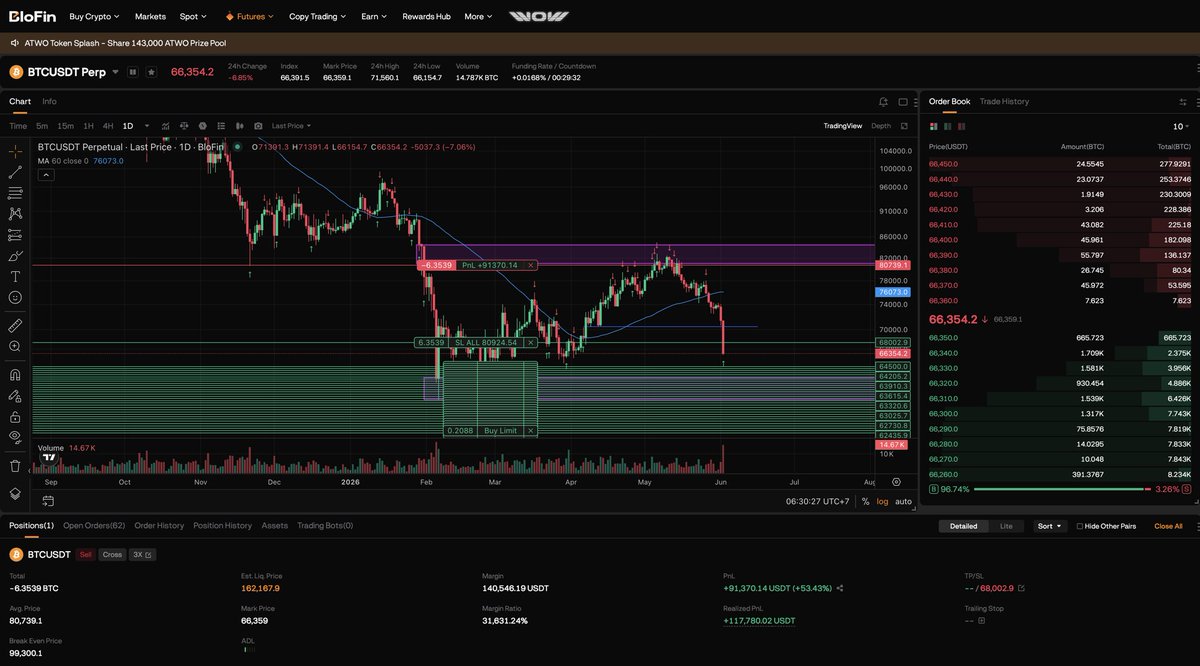Open the order book settings sliders icon
The height and width of the screenshot is (666, 1200).
pos(1184,101)
